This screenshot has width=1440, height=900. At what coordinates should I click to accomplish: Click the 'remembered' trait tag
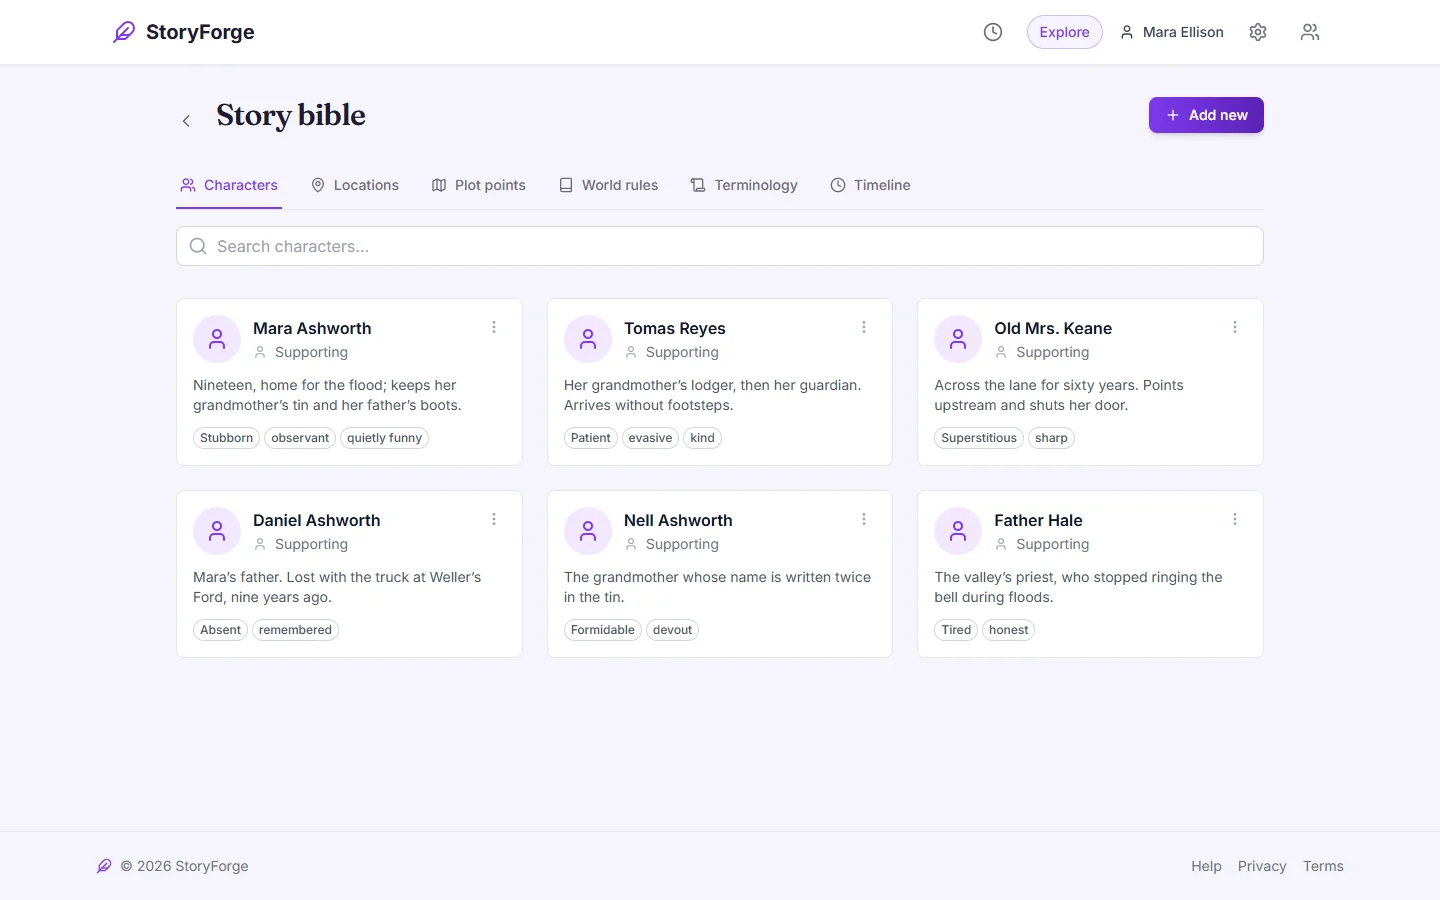295,630
